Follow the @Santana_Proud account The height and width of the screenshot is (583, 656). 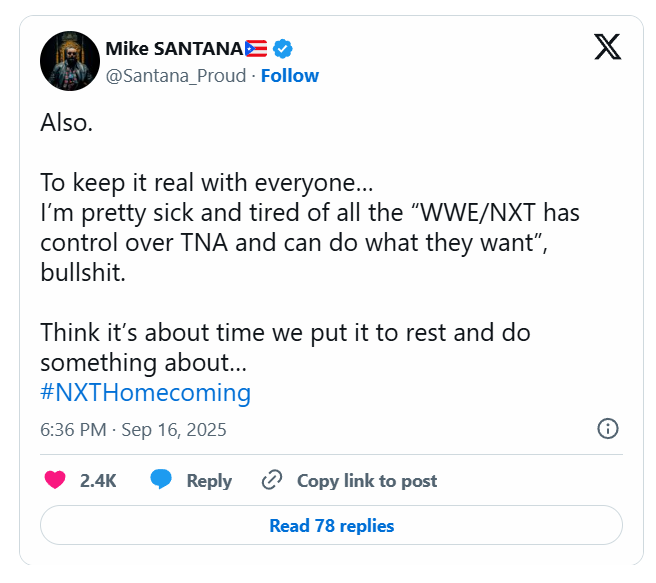pos(290,75)
